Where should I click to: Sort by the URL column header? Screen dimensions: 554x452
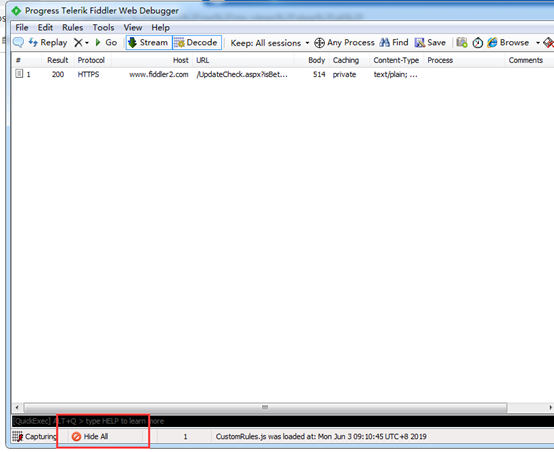click(243, 60)
